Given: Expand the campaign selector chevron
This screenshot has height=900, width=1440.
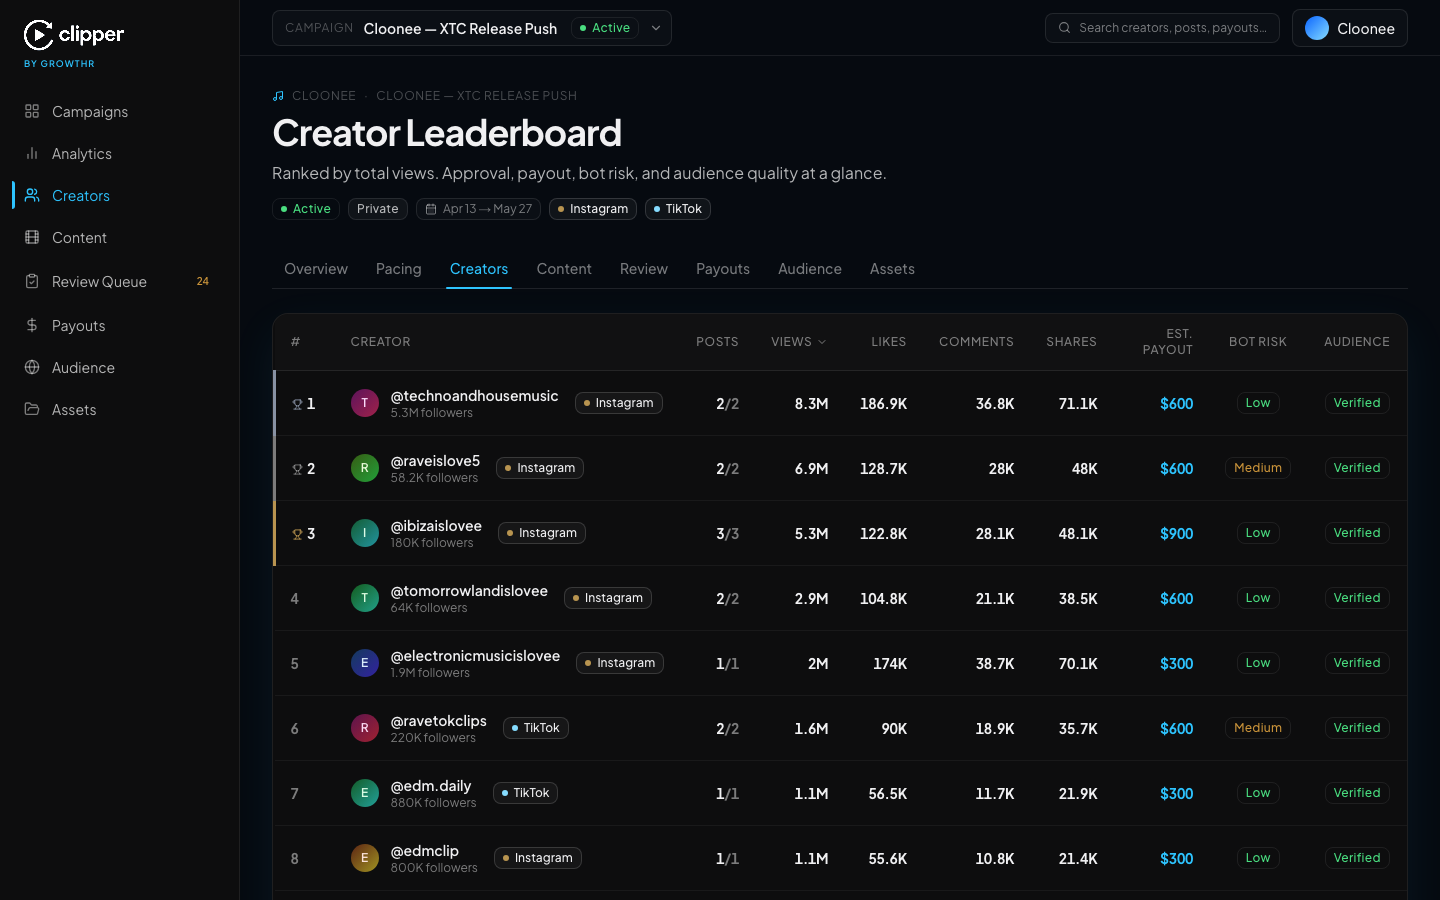Looking at the screenshot, I should click(656, 28).
